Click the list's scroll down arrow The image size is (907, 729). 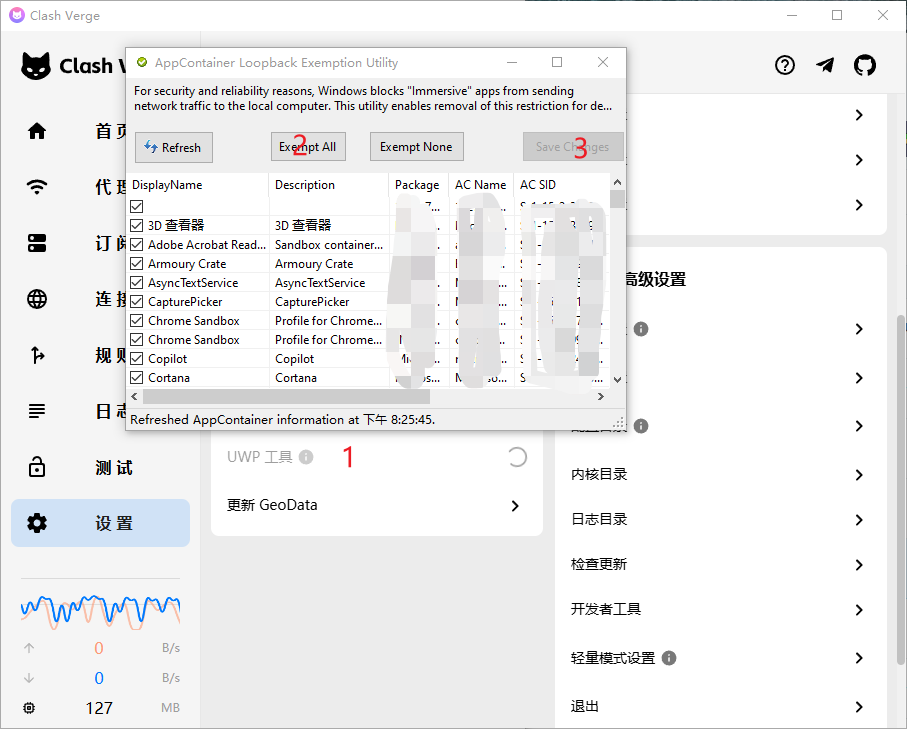(x=617, y=380)
